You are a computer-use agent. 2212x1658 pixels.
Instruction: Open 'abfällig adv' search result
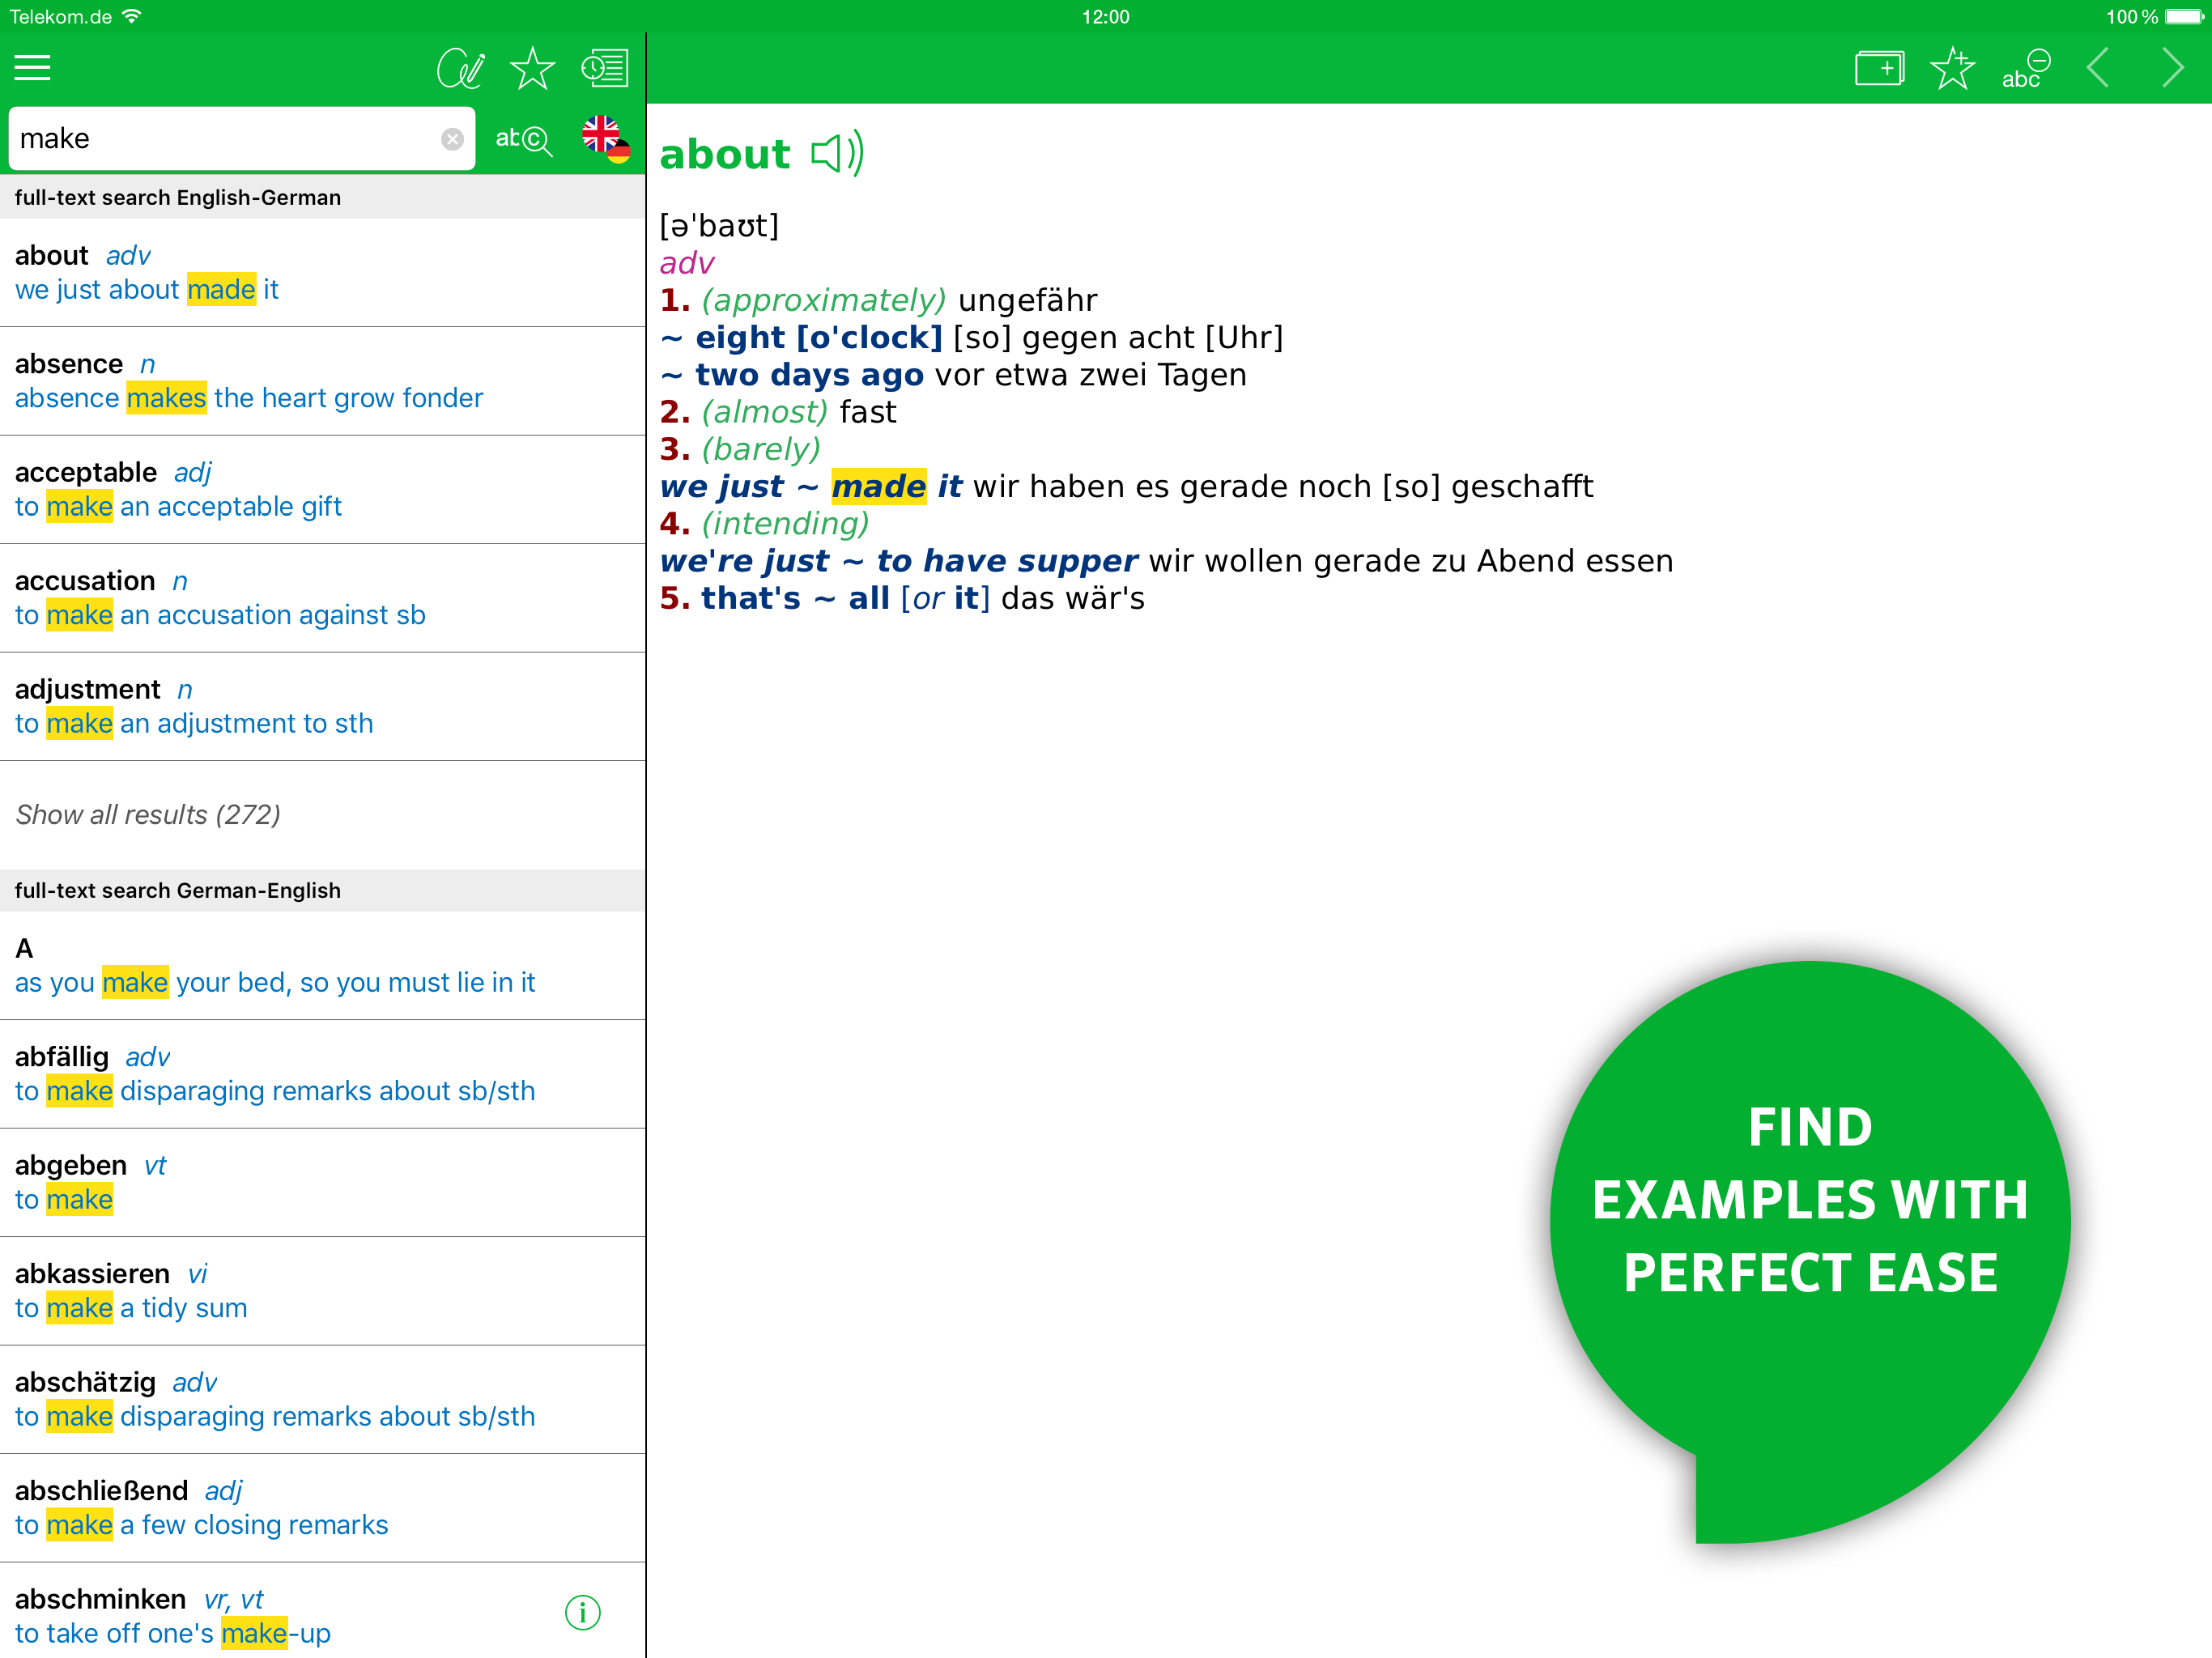tap(323, 1074)
